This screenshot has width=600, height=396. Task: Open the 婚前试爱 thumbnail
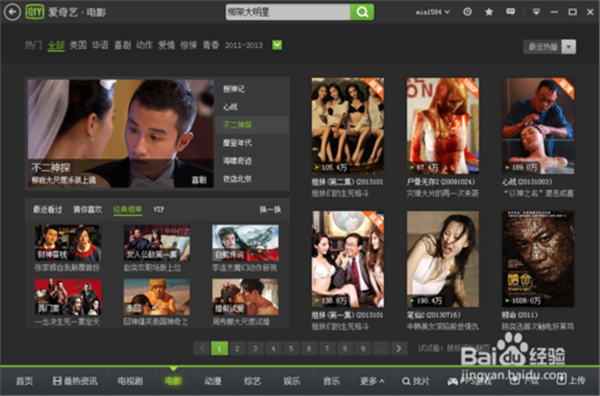(245, 297)
